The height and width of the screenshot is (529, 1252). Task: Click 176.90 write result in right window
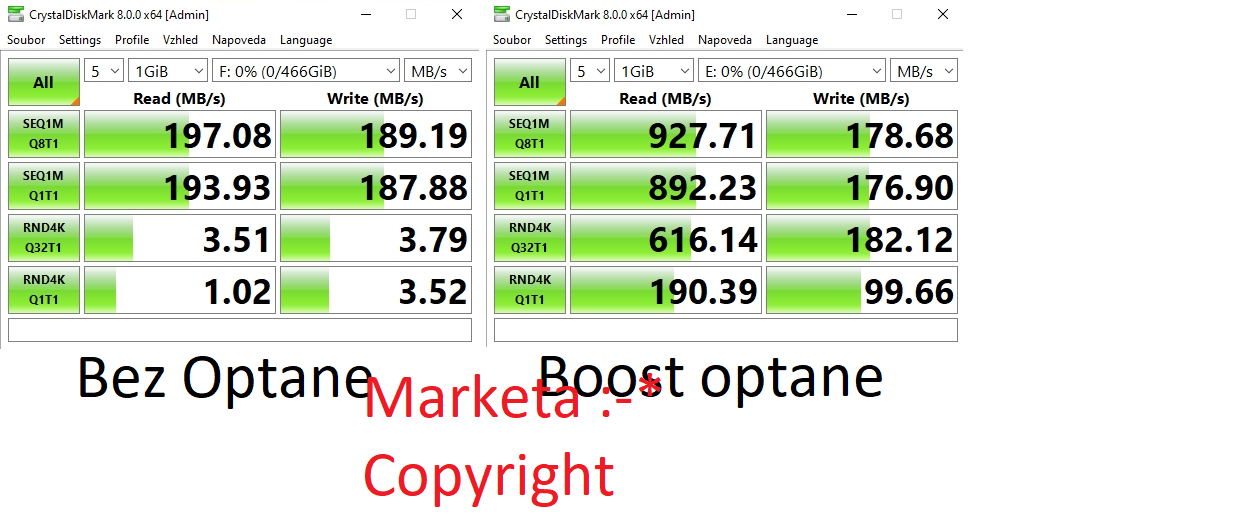click(x=862, y=186)
